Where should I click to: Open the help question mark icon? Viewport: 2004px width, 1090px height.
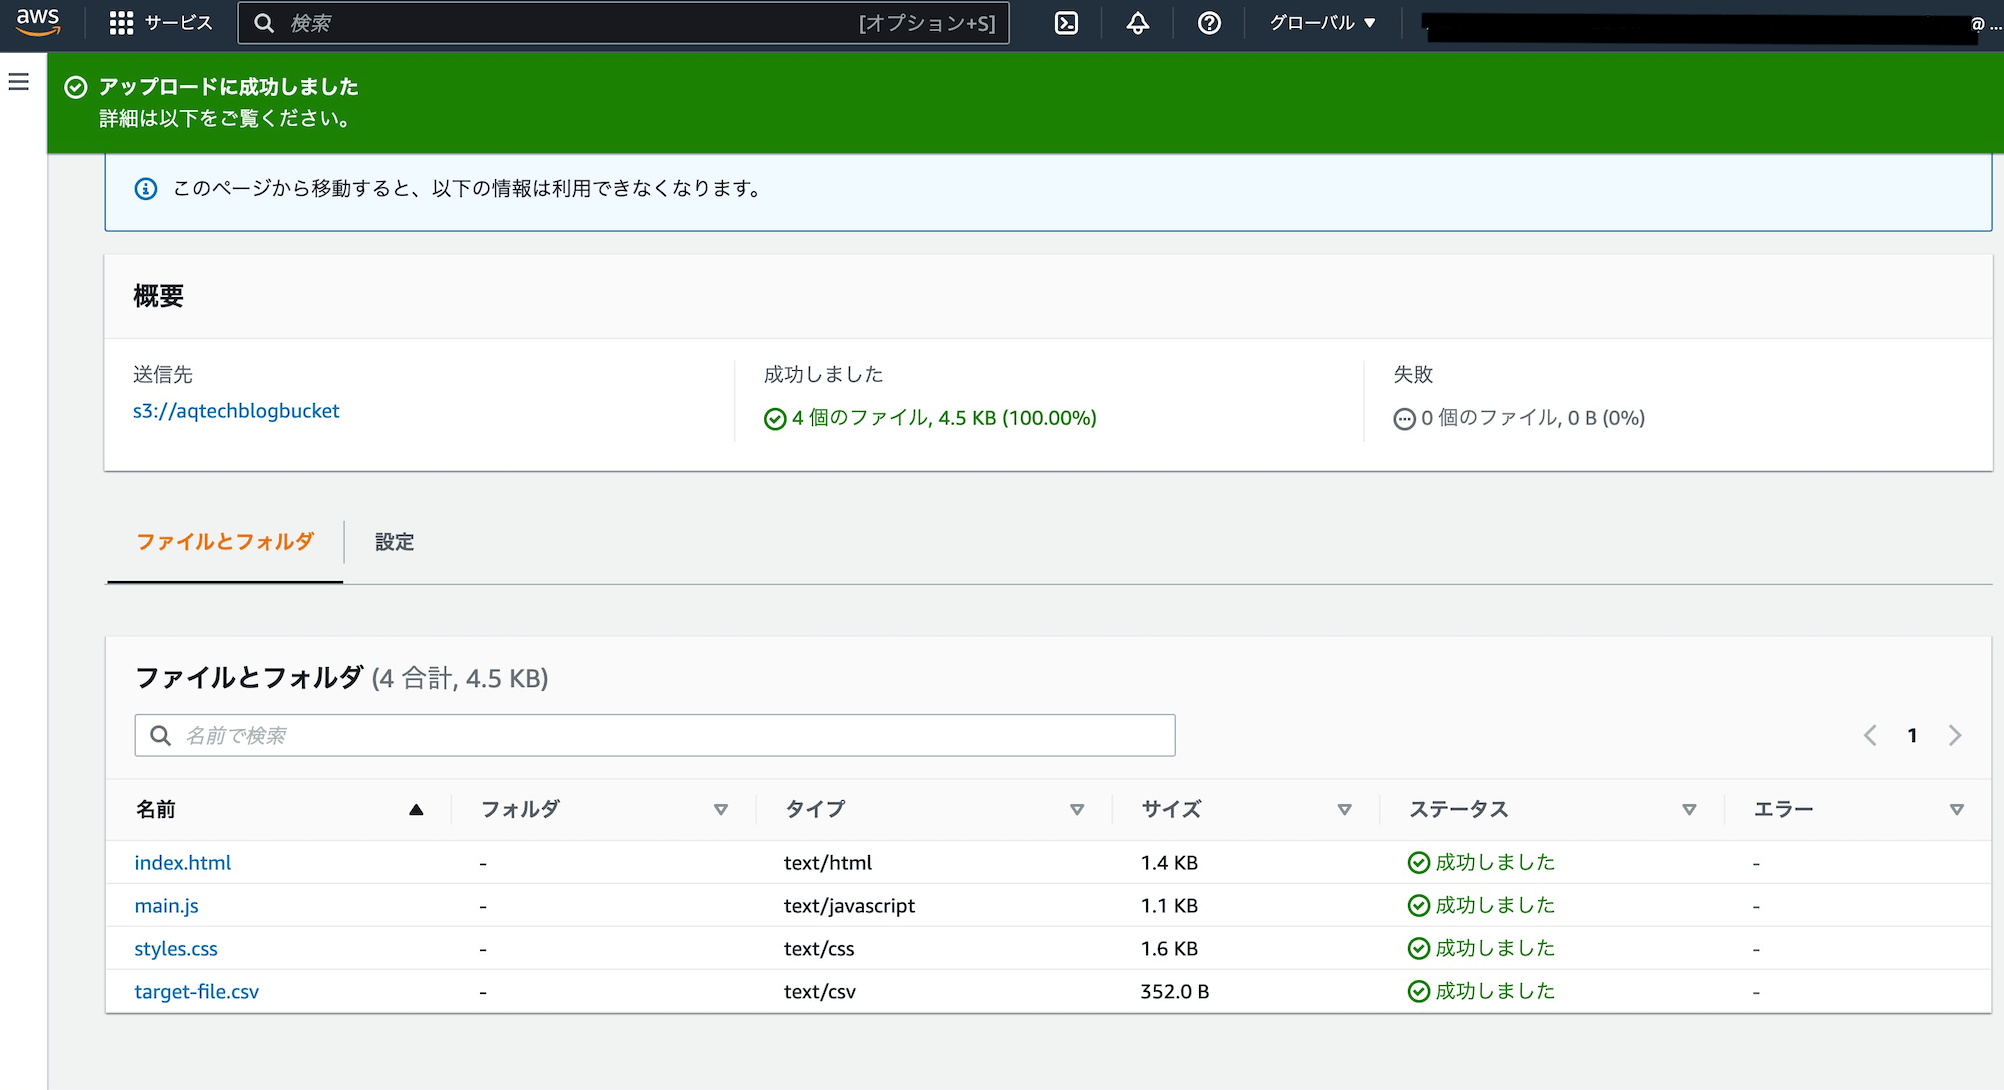coord(1209,23)
